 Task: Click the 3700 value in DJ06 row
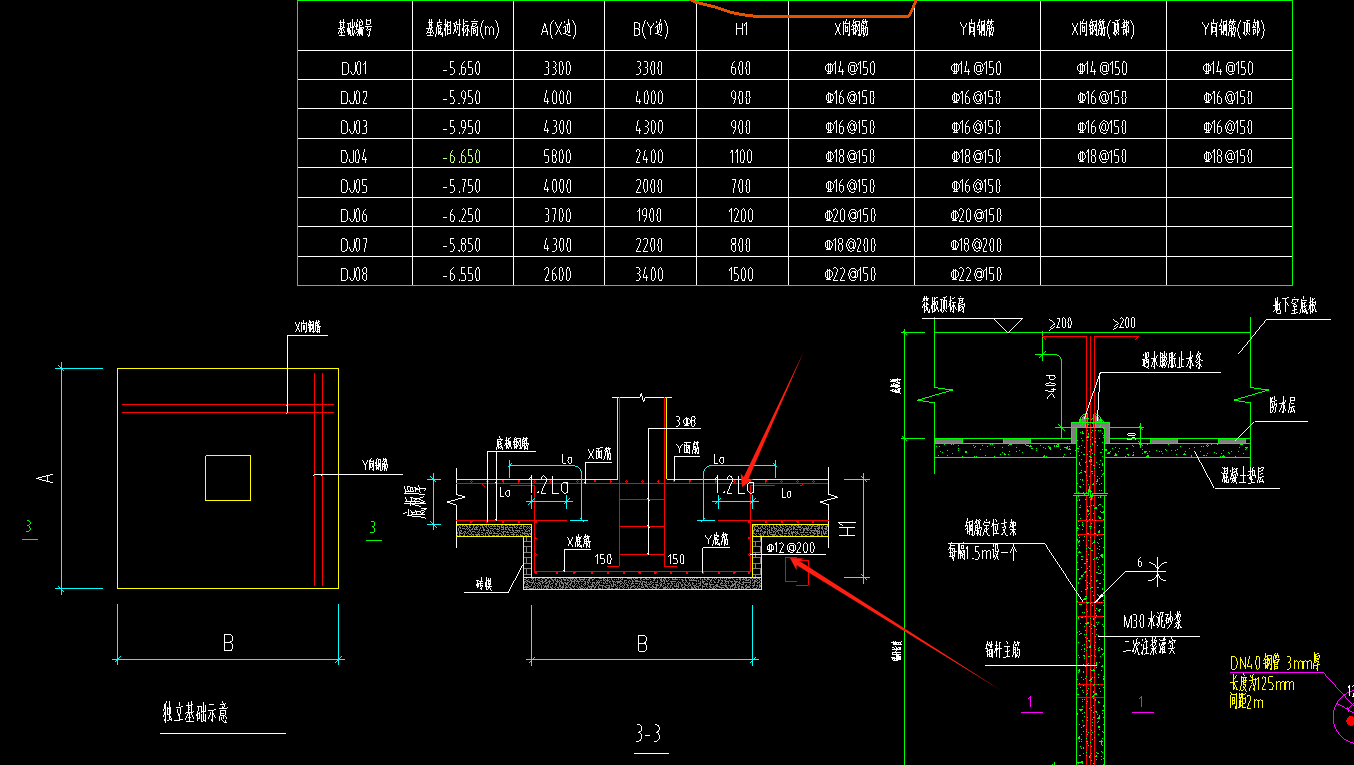coord(557,215)
